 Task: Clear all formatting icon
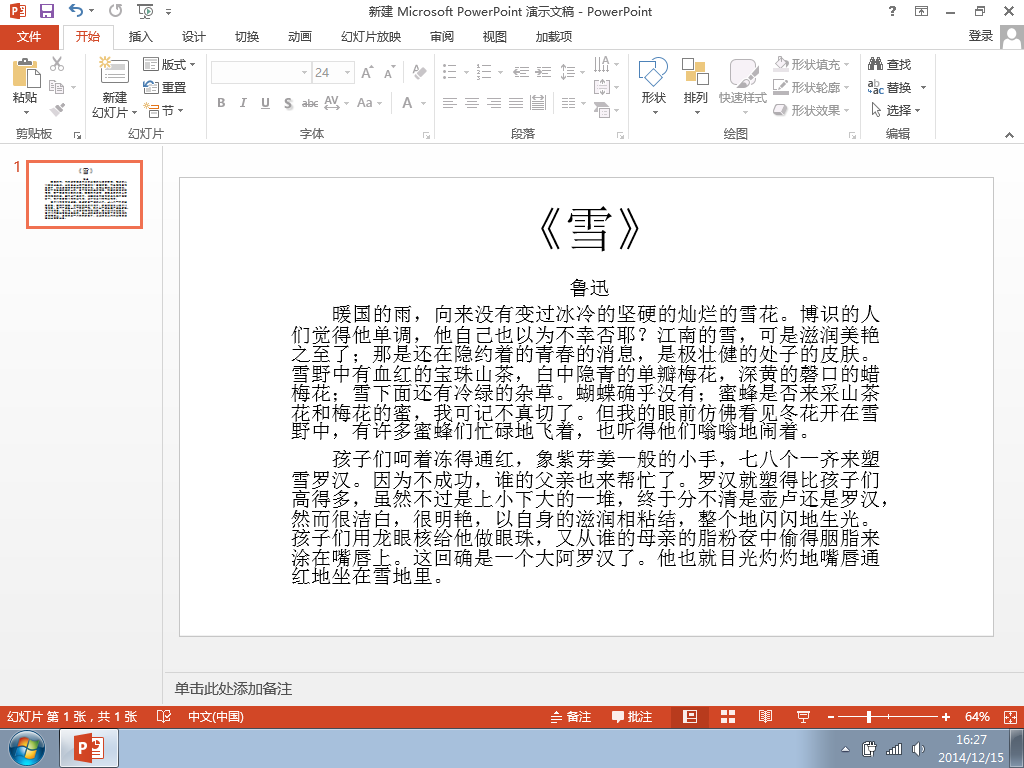pyautogui.click(x=419, y=72)
